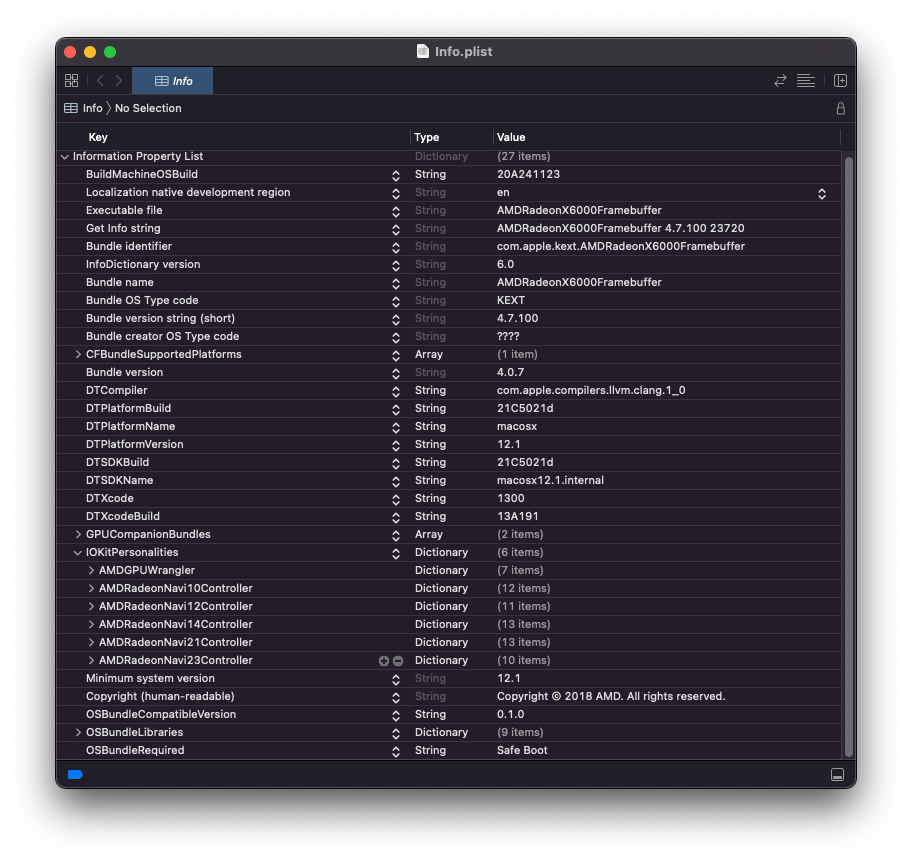Screen dimensions: 912x862
Task: Open the related items grid menu
Action: (71, 81)
